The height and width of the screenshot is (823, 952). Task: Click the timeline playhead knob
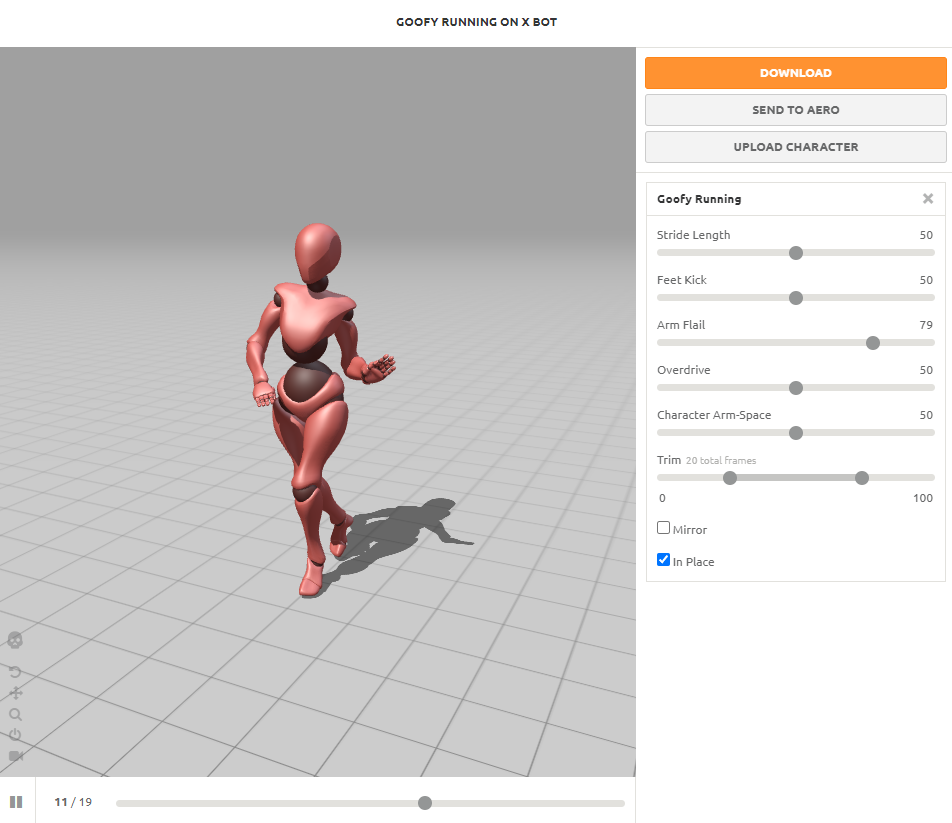pos(425,803)
